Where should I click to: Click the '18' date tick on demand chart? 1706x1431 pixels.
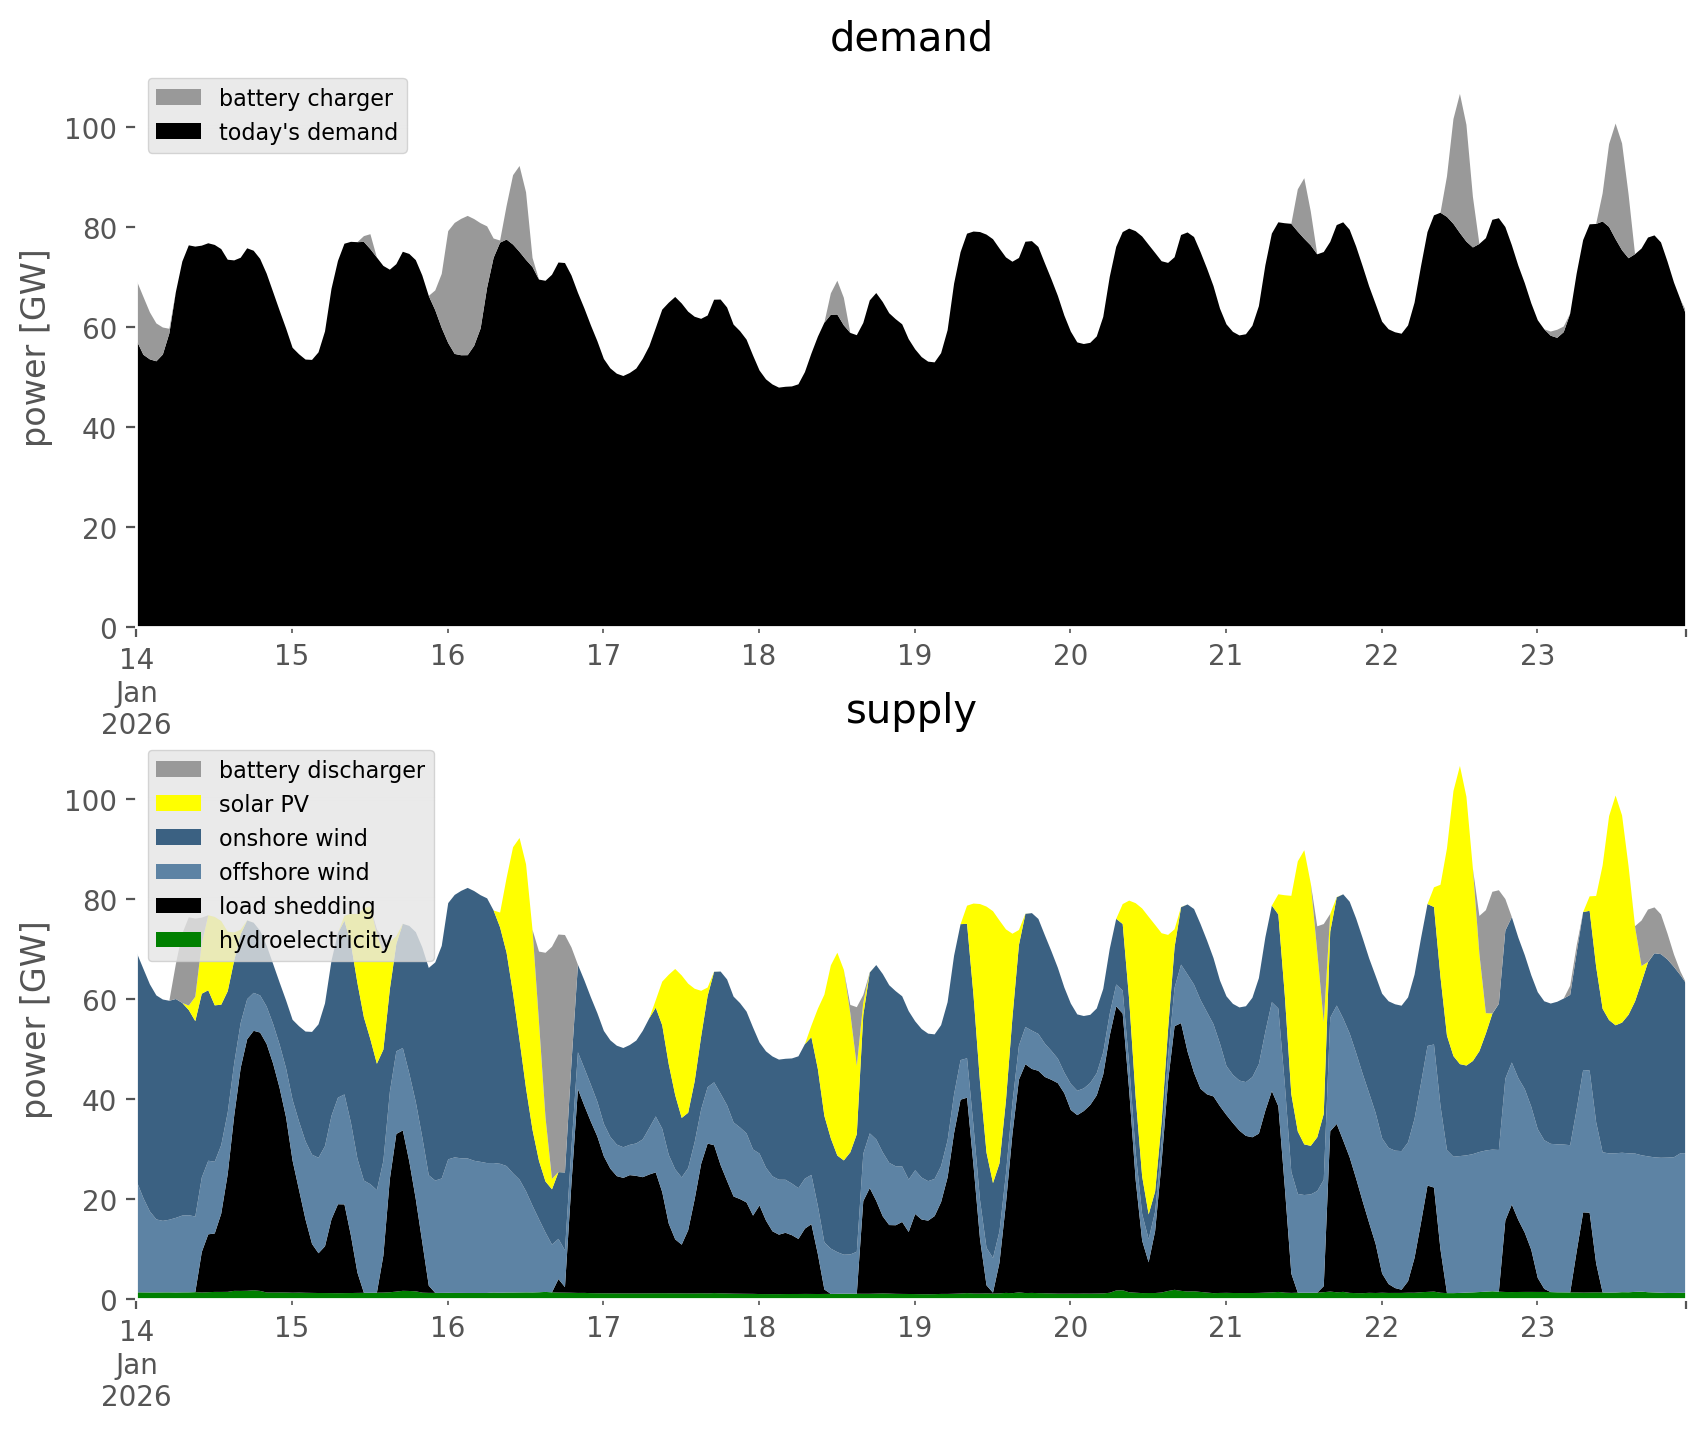tap(758, 656)
